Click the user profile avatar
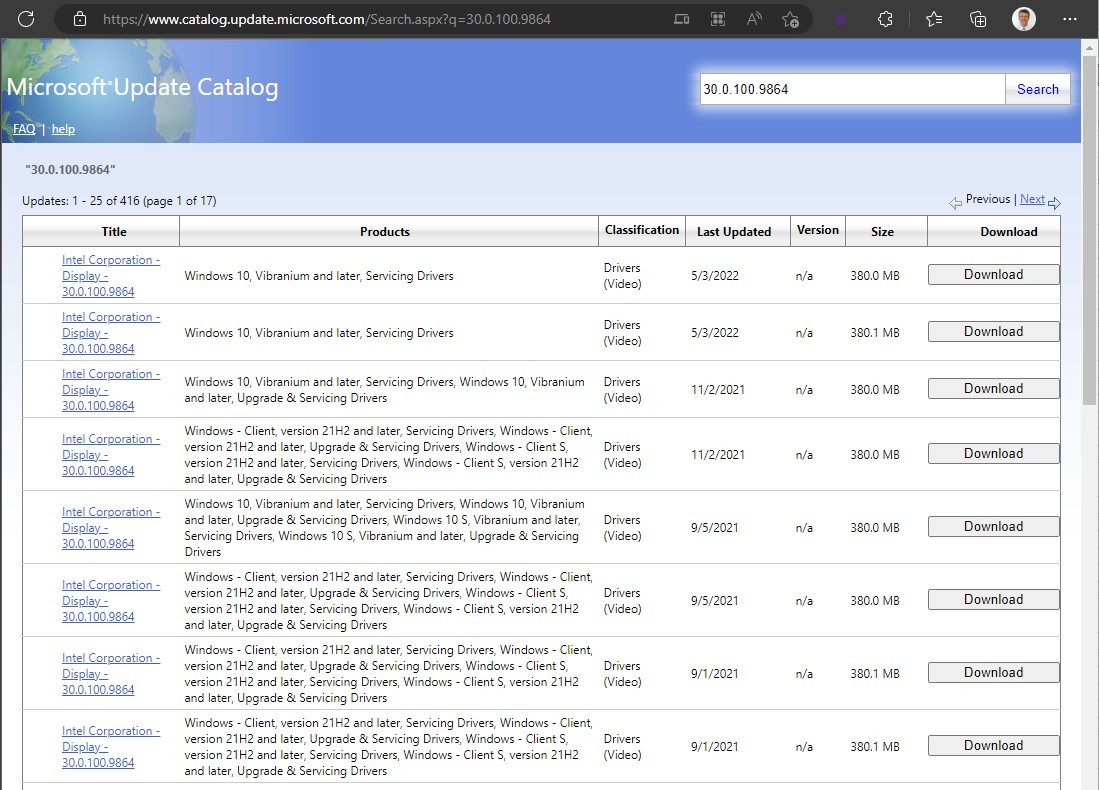The image size is (1099, 790). [1023, 19]
